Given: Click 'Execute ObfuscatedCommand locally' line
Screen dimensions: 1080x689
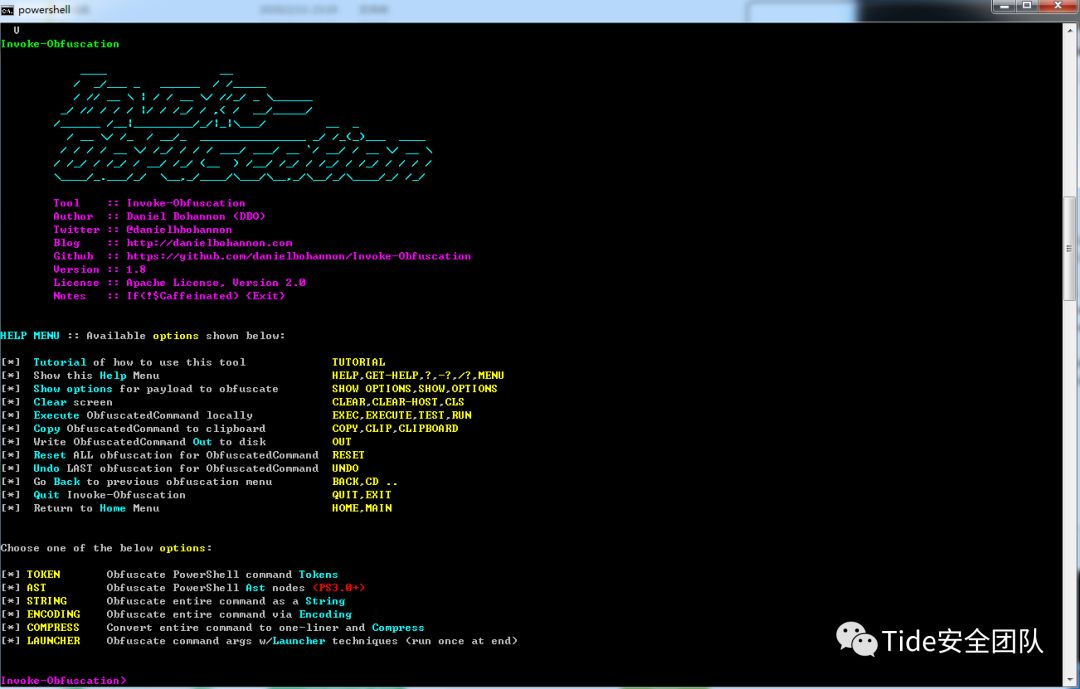Looking at the screenshot, I should click(143, 415).
